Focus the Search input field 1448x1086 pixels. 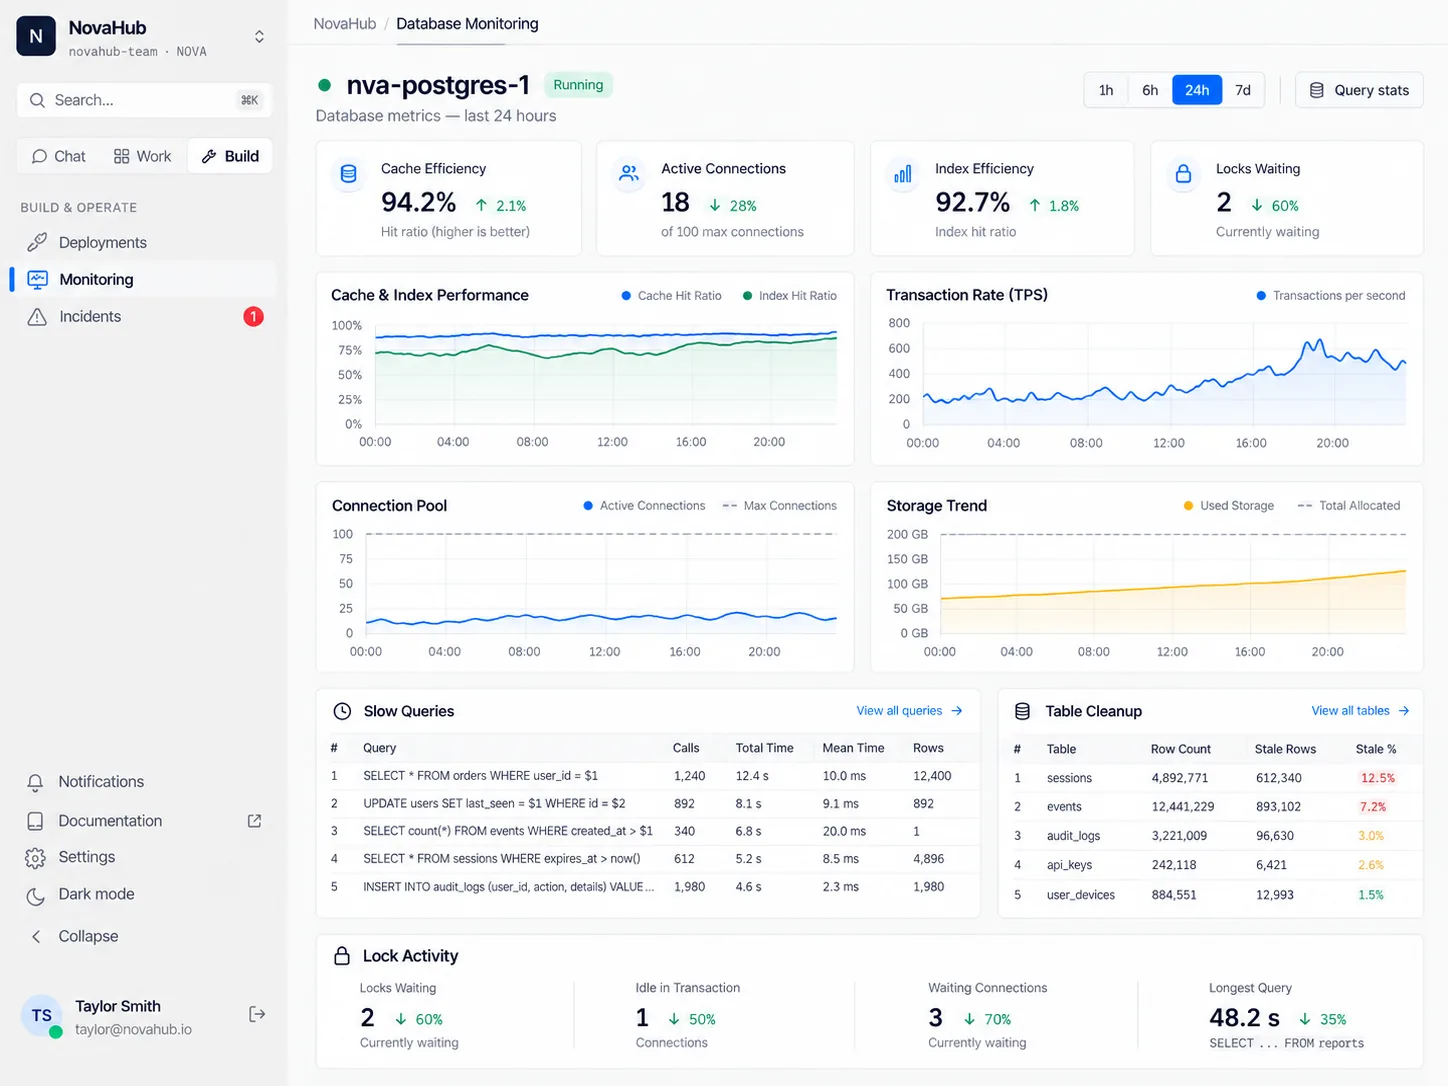tap(144, 100)
